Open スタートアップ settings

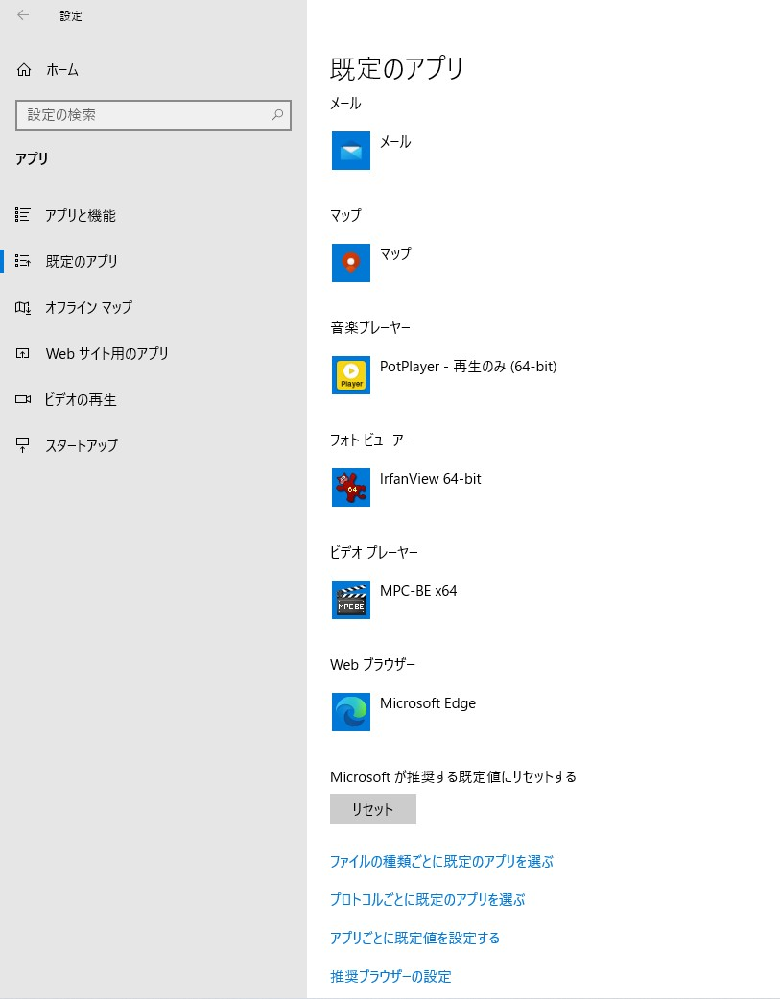81,445
